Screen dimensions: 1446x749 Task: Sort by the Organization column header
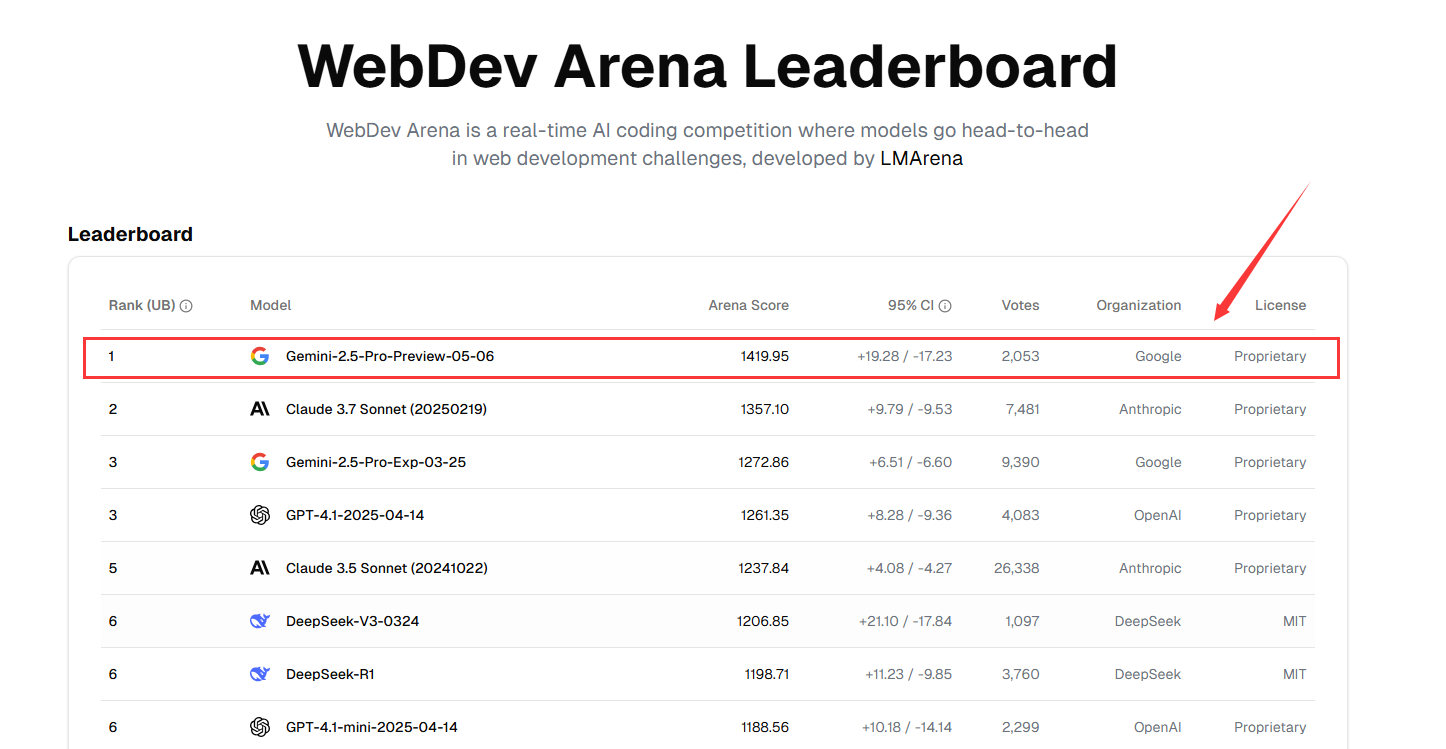pos(1139,305)
